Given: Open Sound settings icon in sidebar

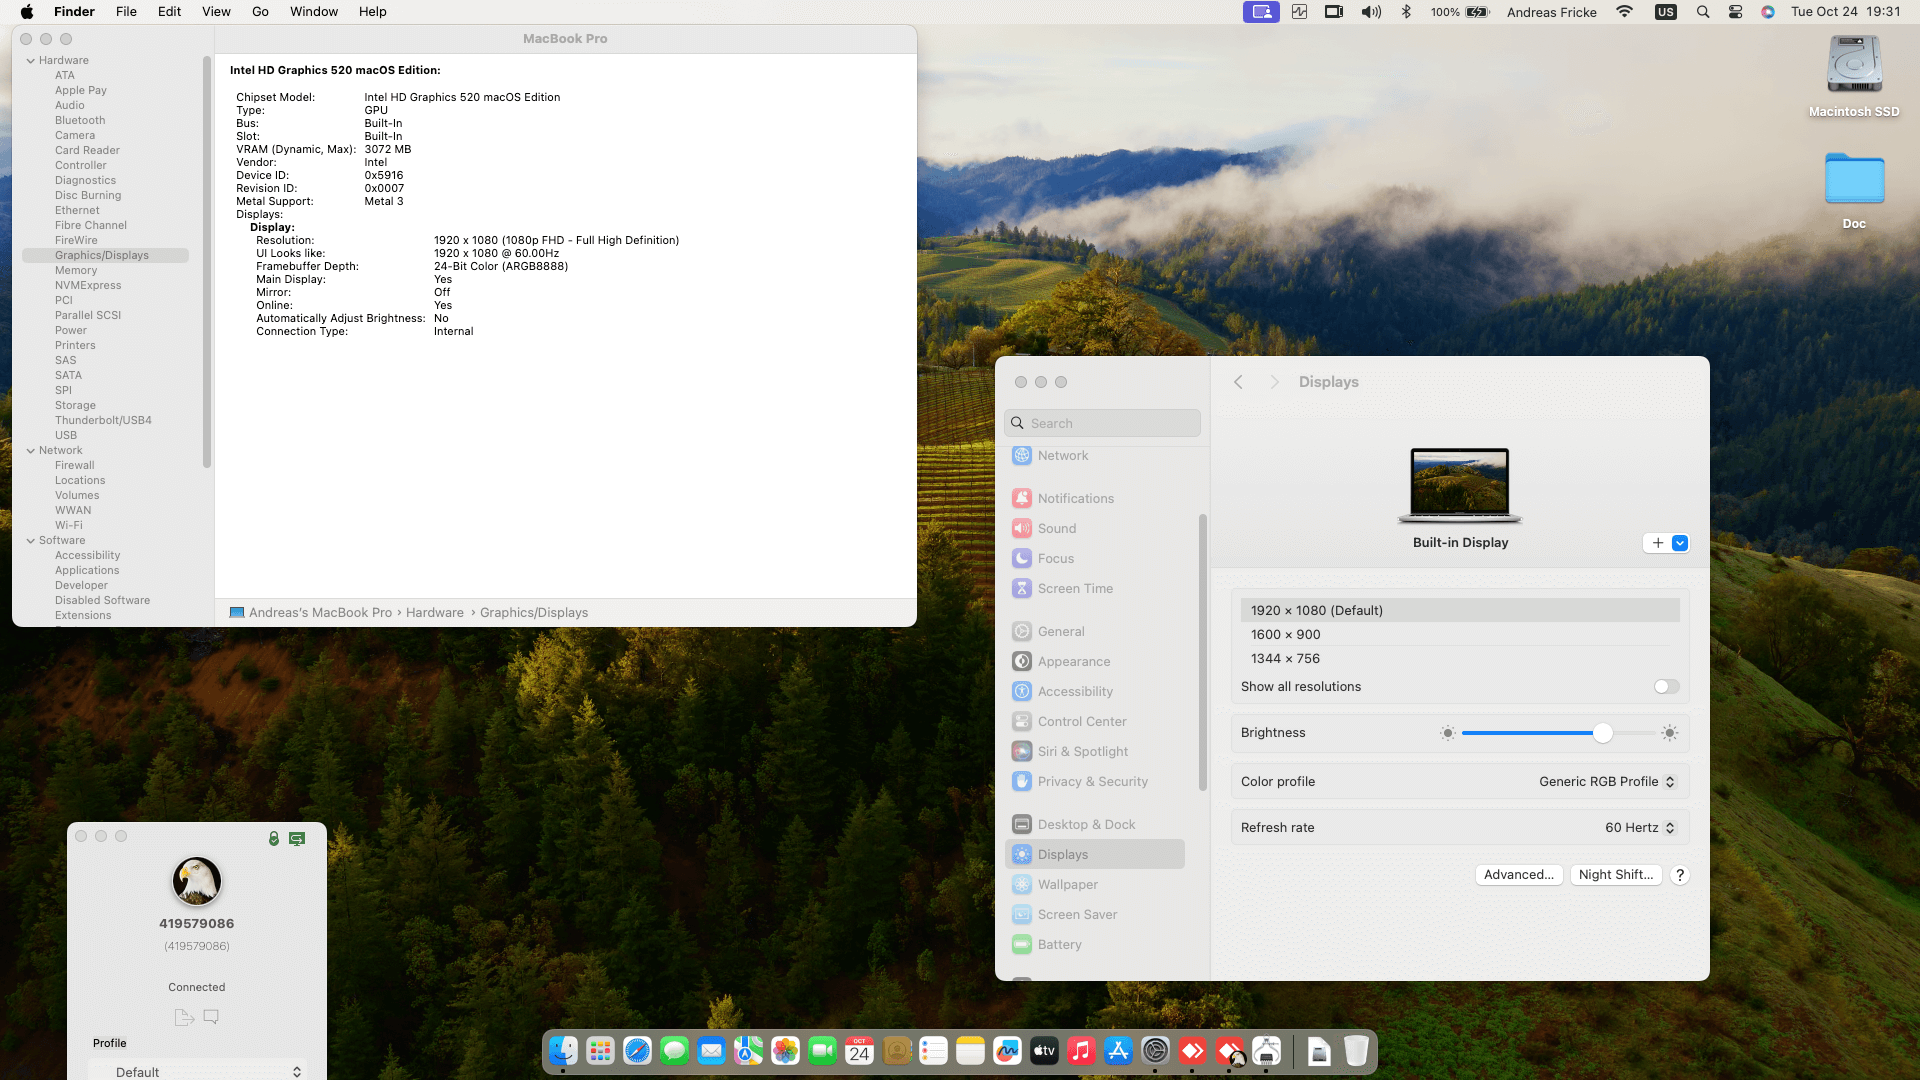Looking at the screenshot, I should point(1021,528).
